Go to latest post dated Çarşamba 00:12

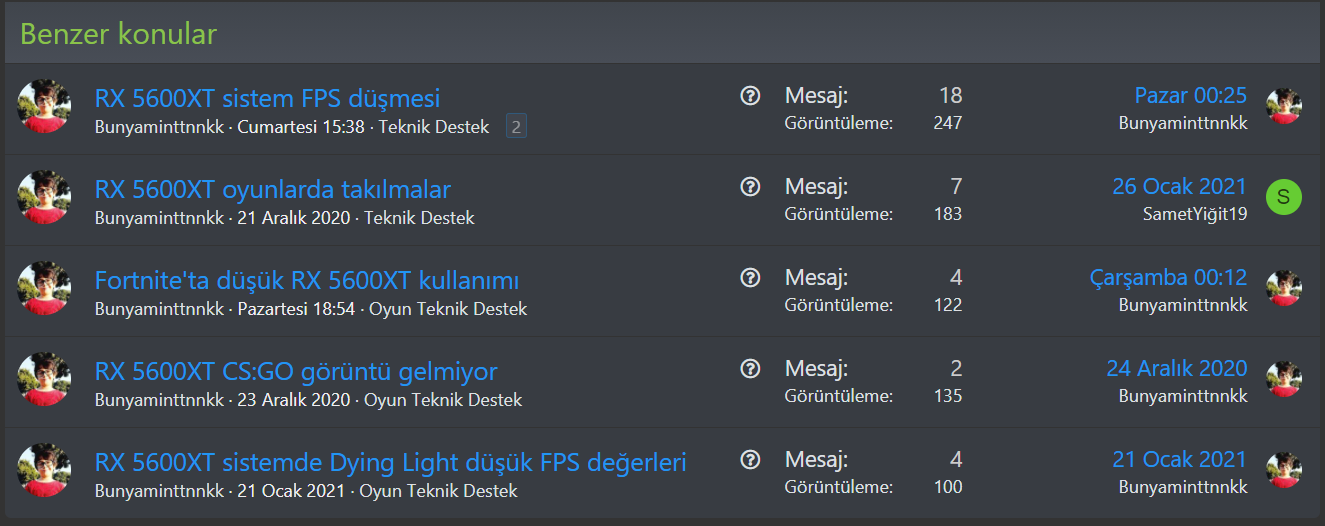(1168, 277)
